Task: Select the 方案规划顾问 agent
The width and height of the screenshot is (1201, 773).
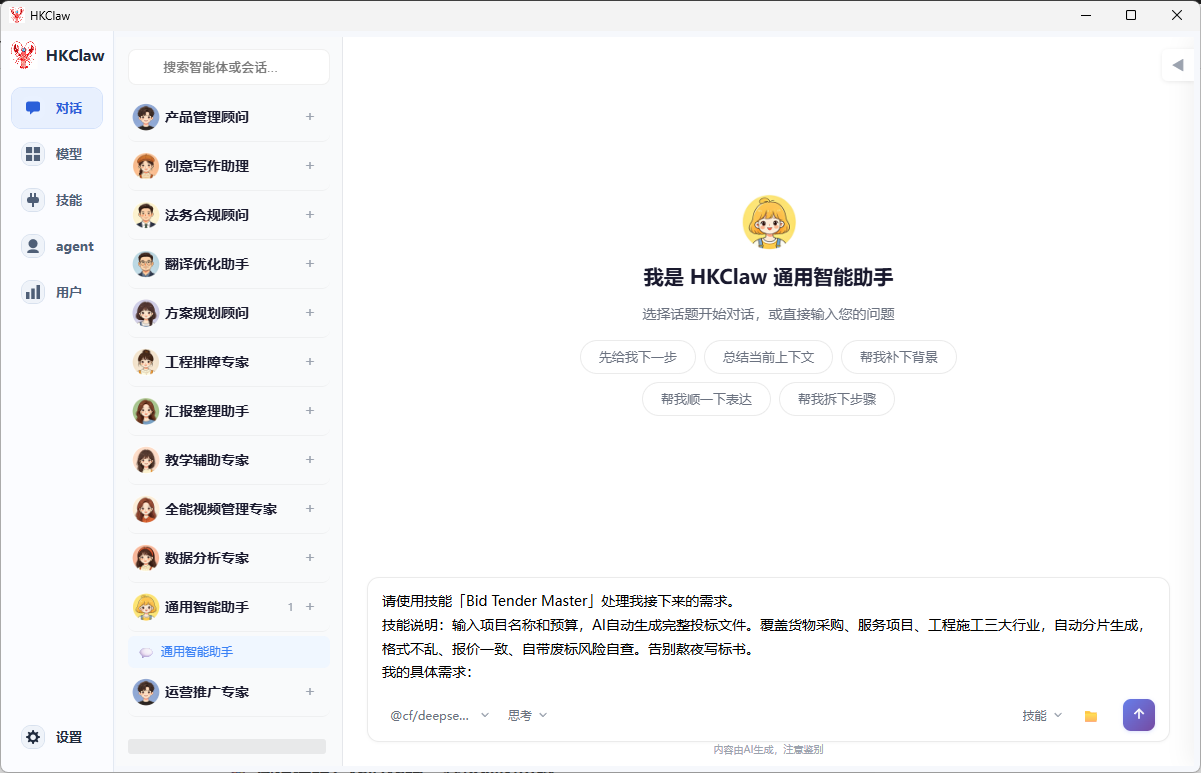Action: click(228, 313)
